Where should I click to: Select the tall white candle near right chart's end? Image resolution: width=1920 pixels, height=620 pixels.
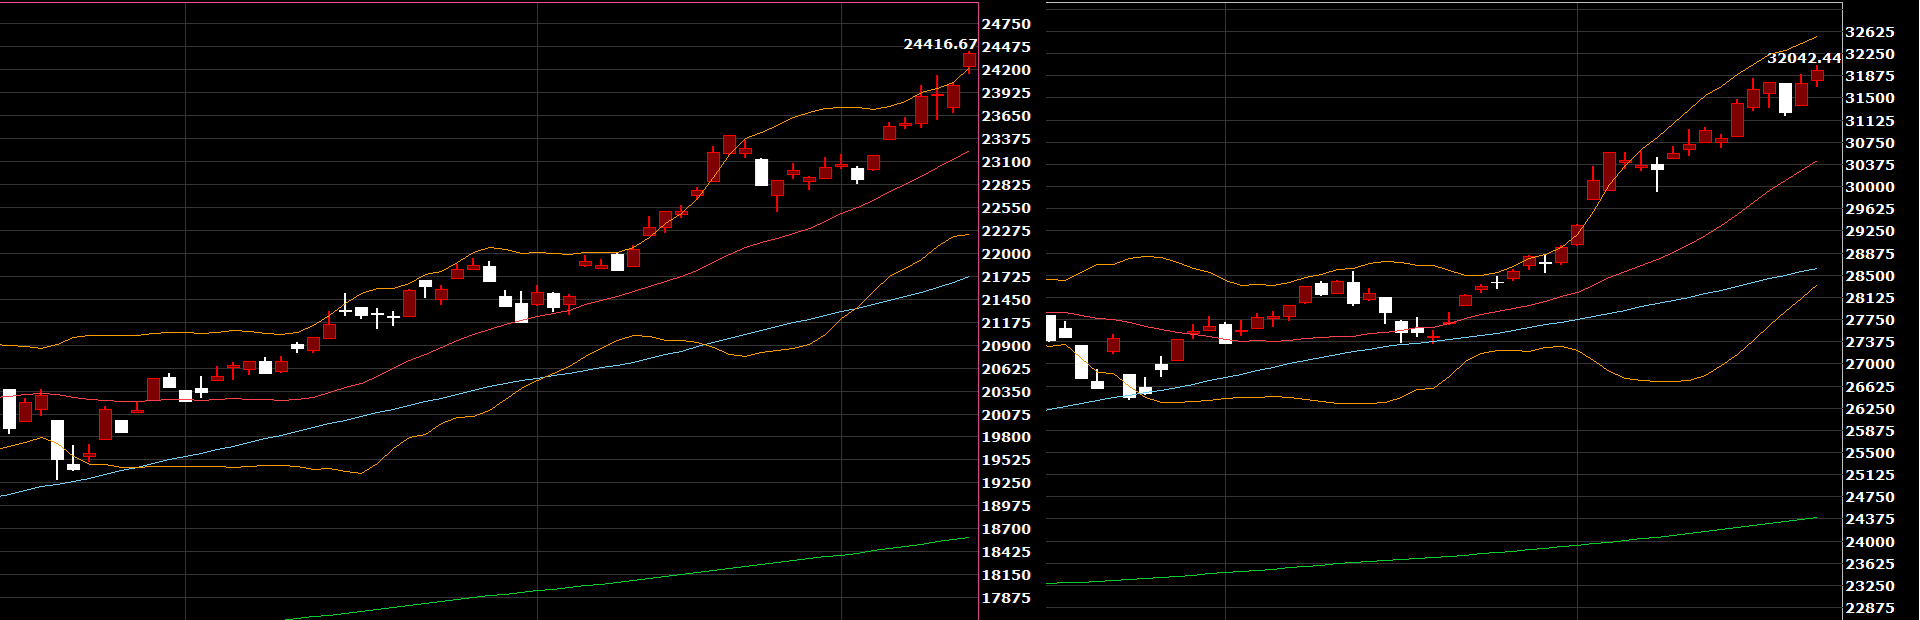pos(1785,98)
